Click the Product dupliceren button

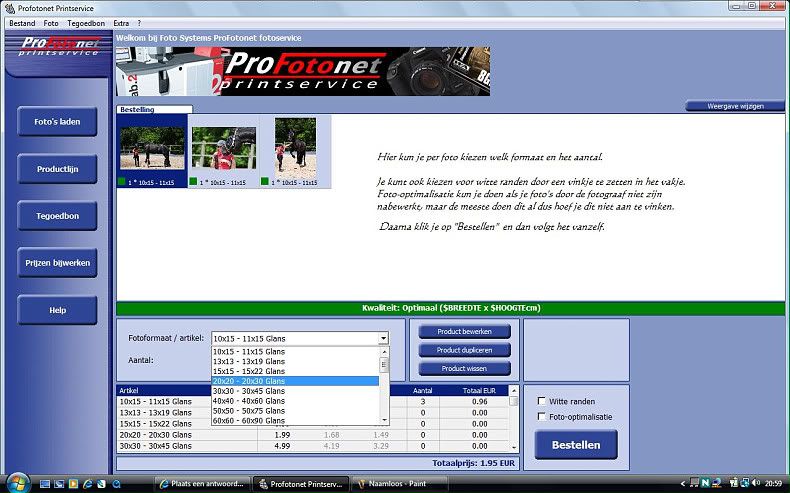click(x=465, y=350)
